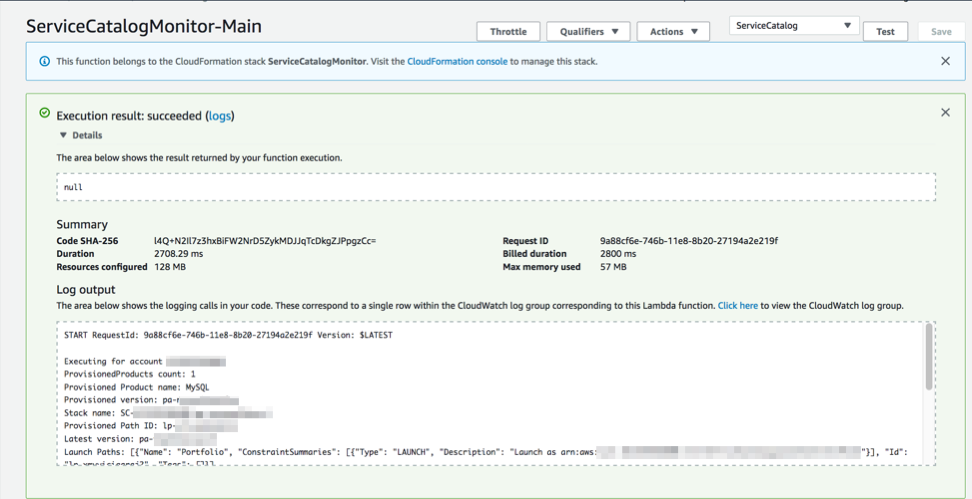Open the CloudFormation console link
Viewport: 972px width, 499px height.
(457, 61)
